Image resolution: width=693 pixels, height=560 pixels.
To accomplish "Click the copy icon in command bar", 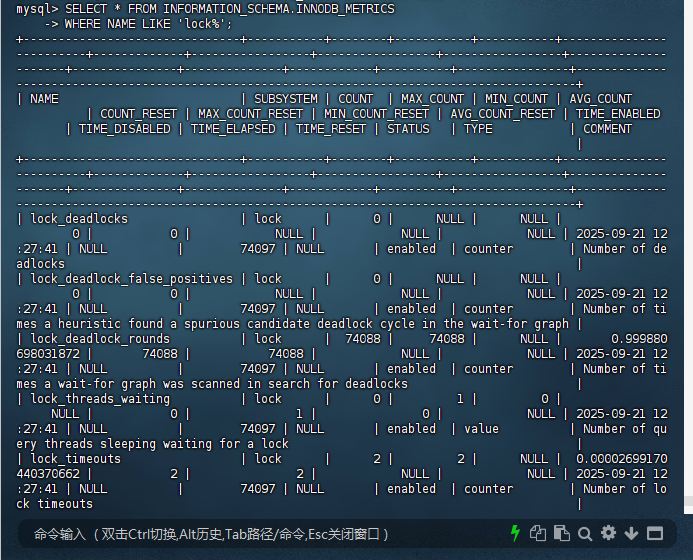I will pyautogui.click(x=538, y=533).
